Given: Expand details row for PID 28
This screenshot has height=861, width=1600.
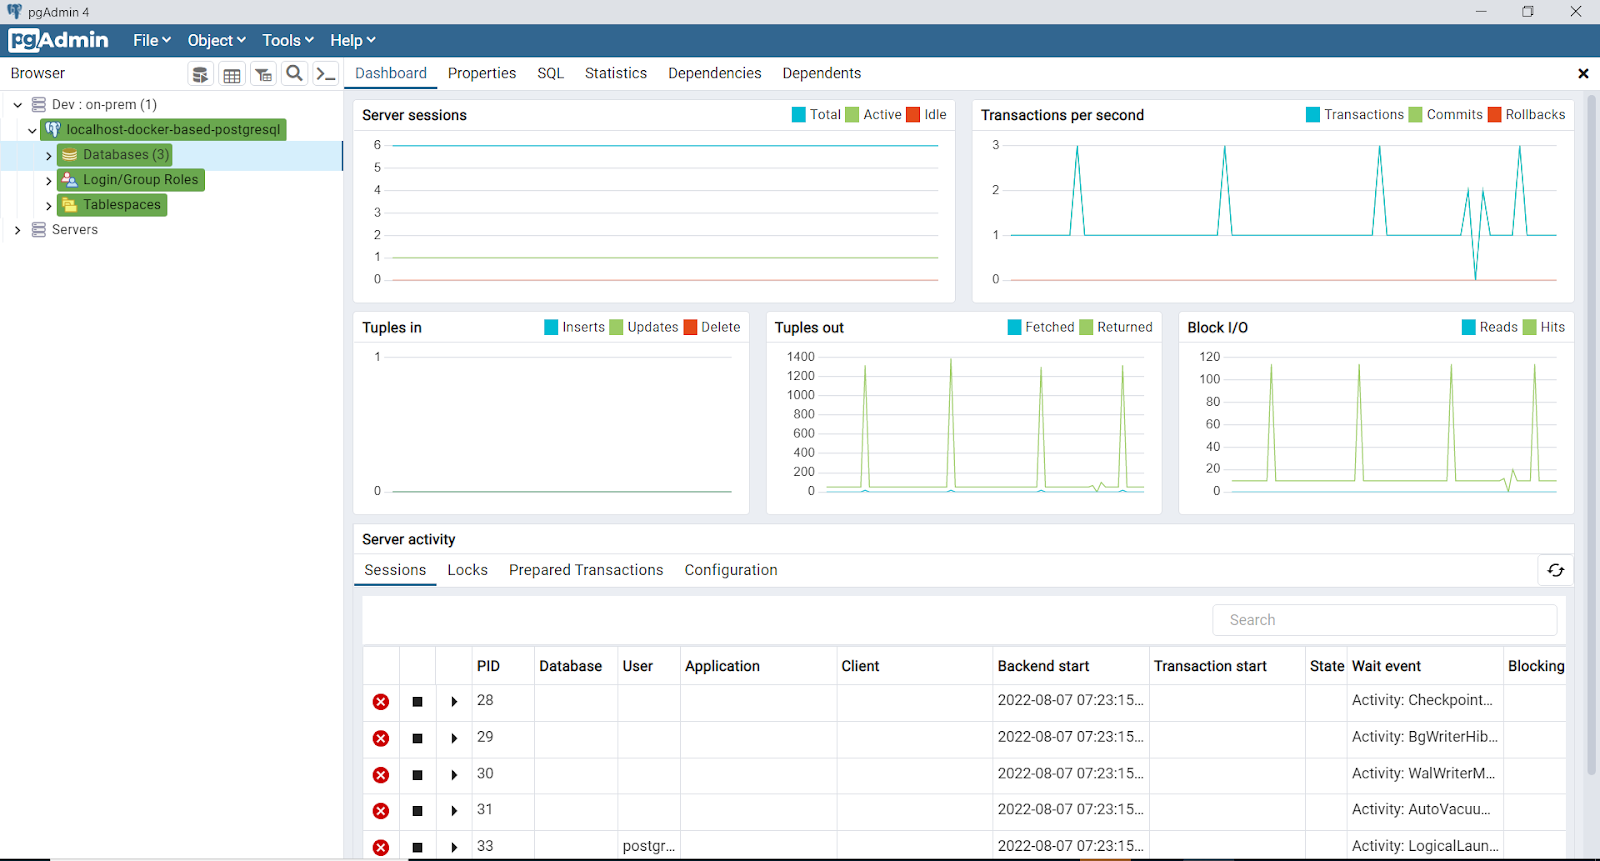Looking at the screenshot, I should click(454, 702).
